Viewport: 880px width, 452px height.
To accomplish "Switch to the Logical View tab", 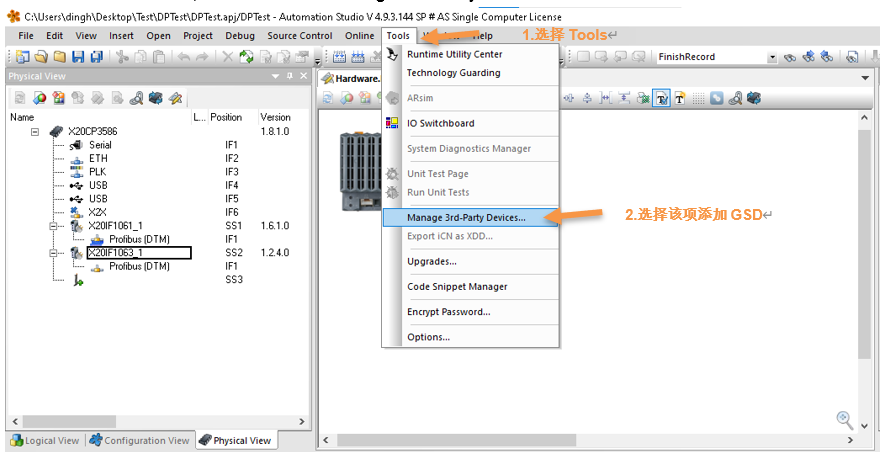I will coord(45,440).
